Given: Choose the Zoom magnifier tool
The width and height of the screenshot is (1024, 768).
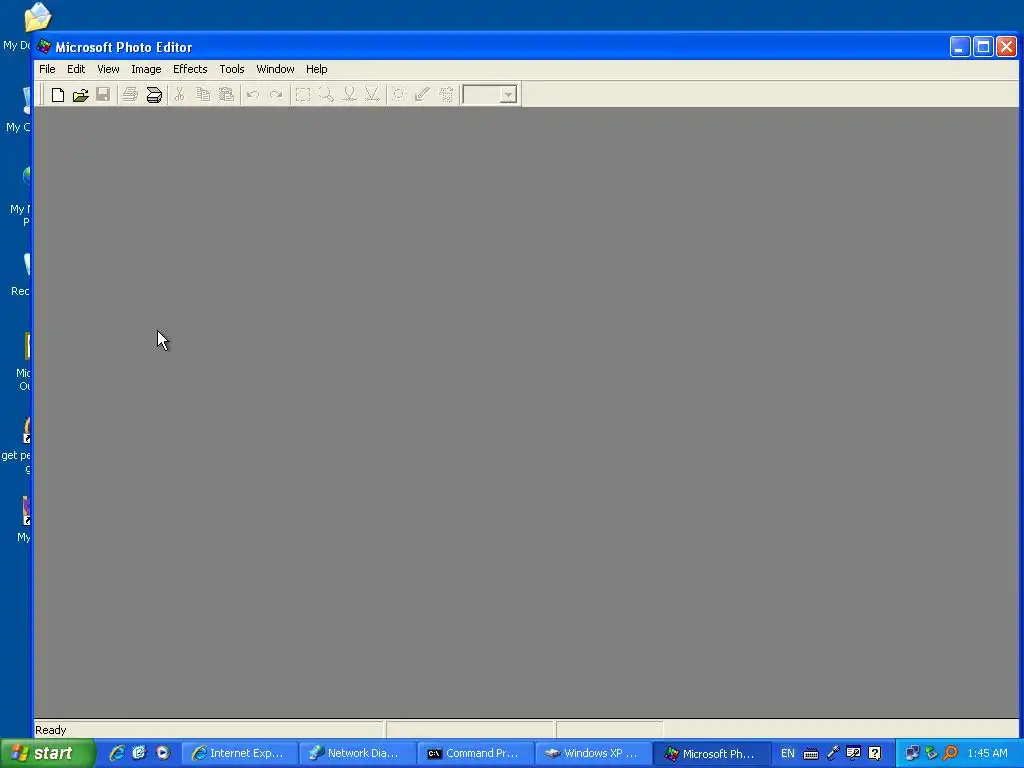Looking at the screenshot, I should coord(325,95).
